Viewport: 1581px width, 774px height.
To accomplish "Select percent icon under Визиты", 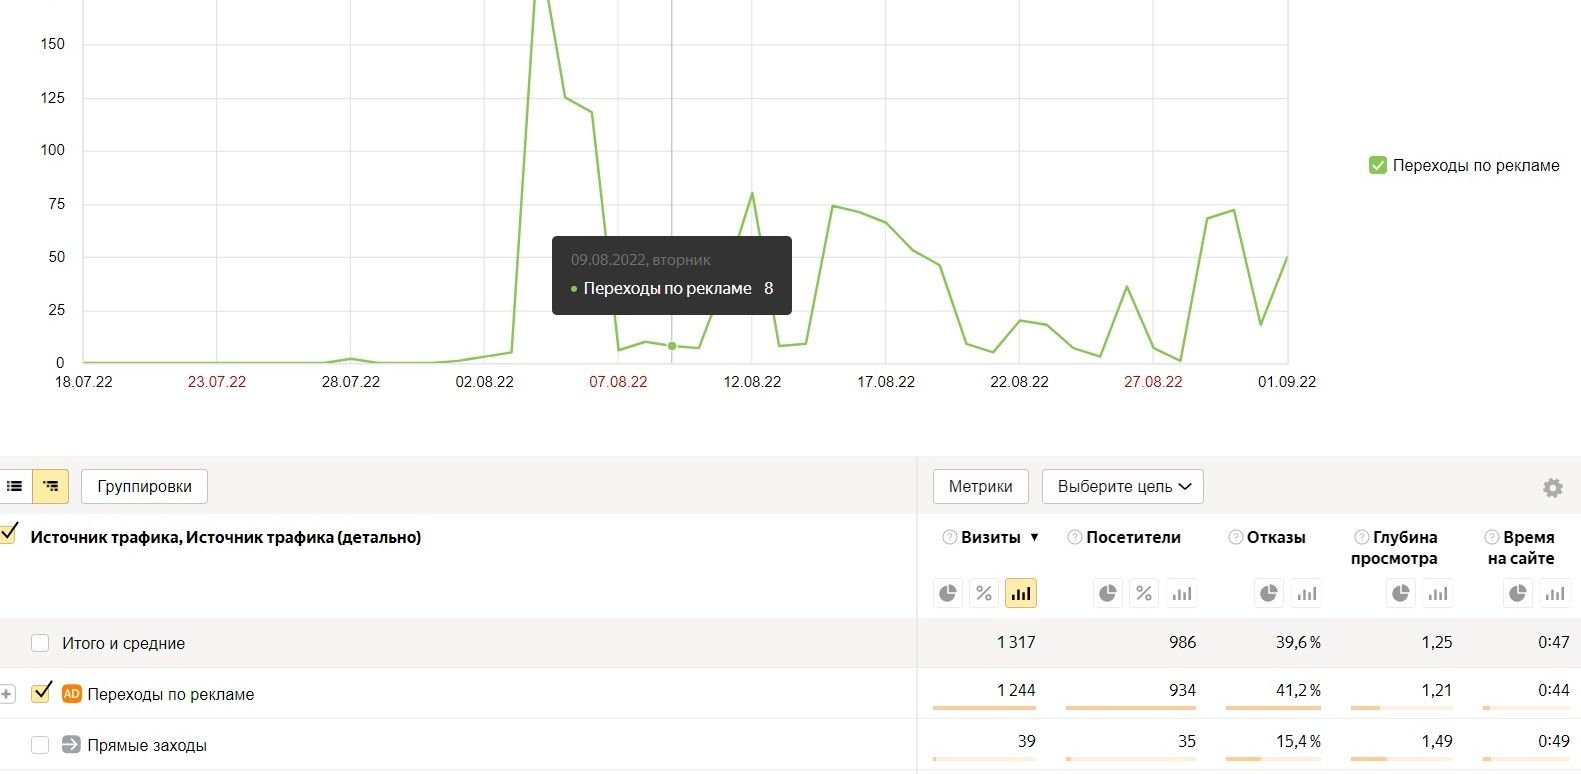I will (x=984, y=593).
